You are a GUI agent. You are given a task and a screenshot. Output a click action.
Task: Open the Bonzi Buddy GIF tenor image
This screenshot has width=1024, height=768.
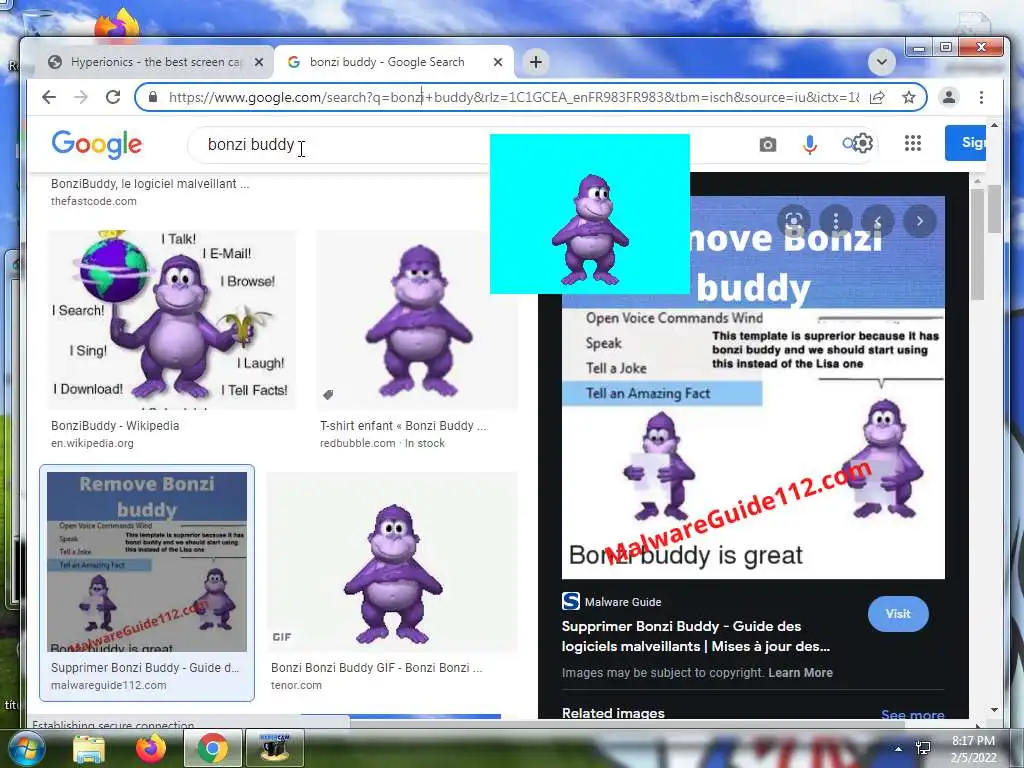click(x=392, y=562)
